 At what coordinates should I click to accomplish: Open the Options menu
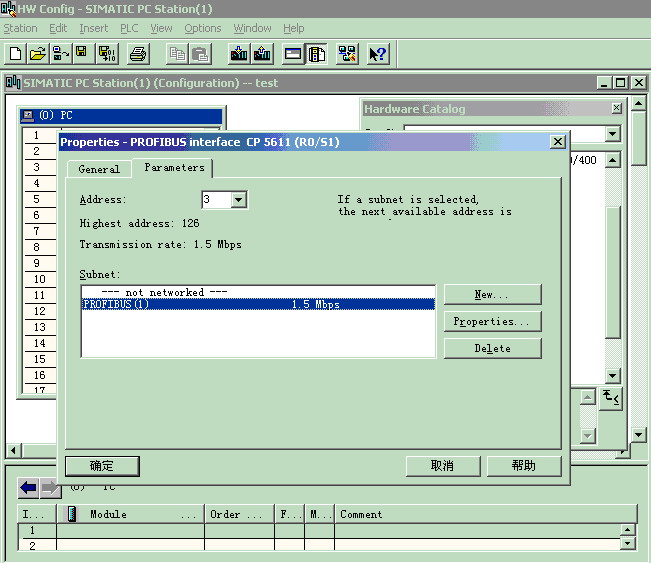(x=203, y=28)
